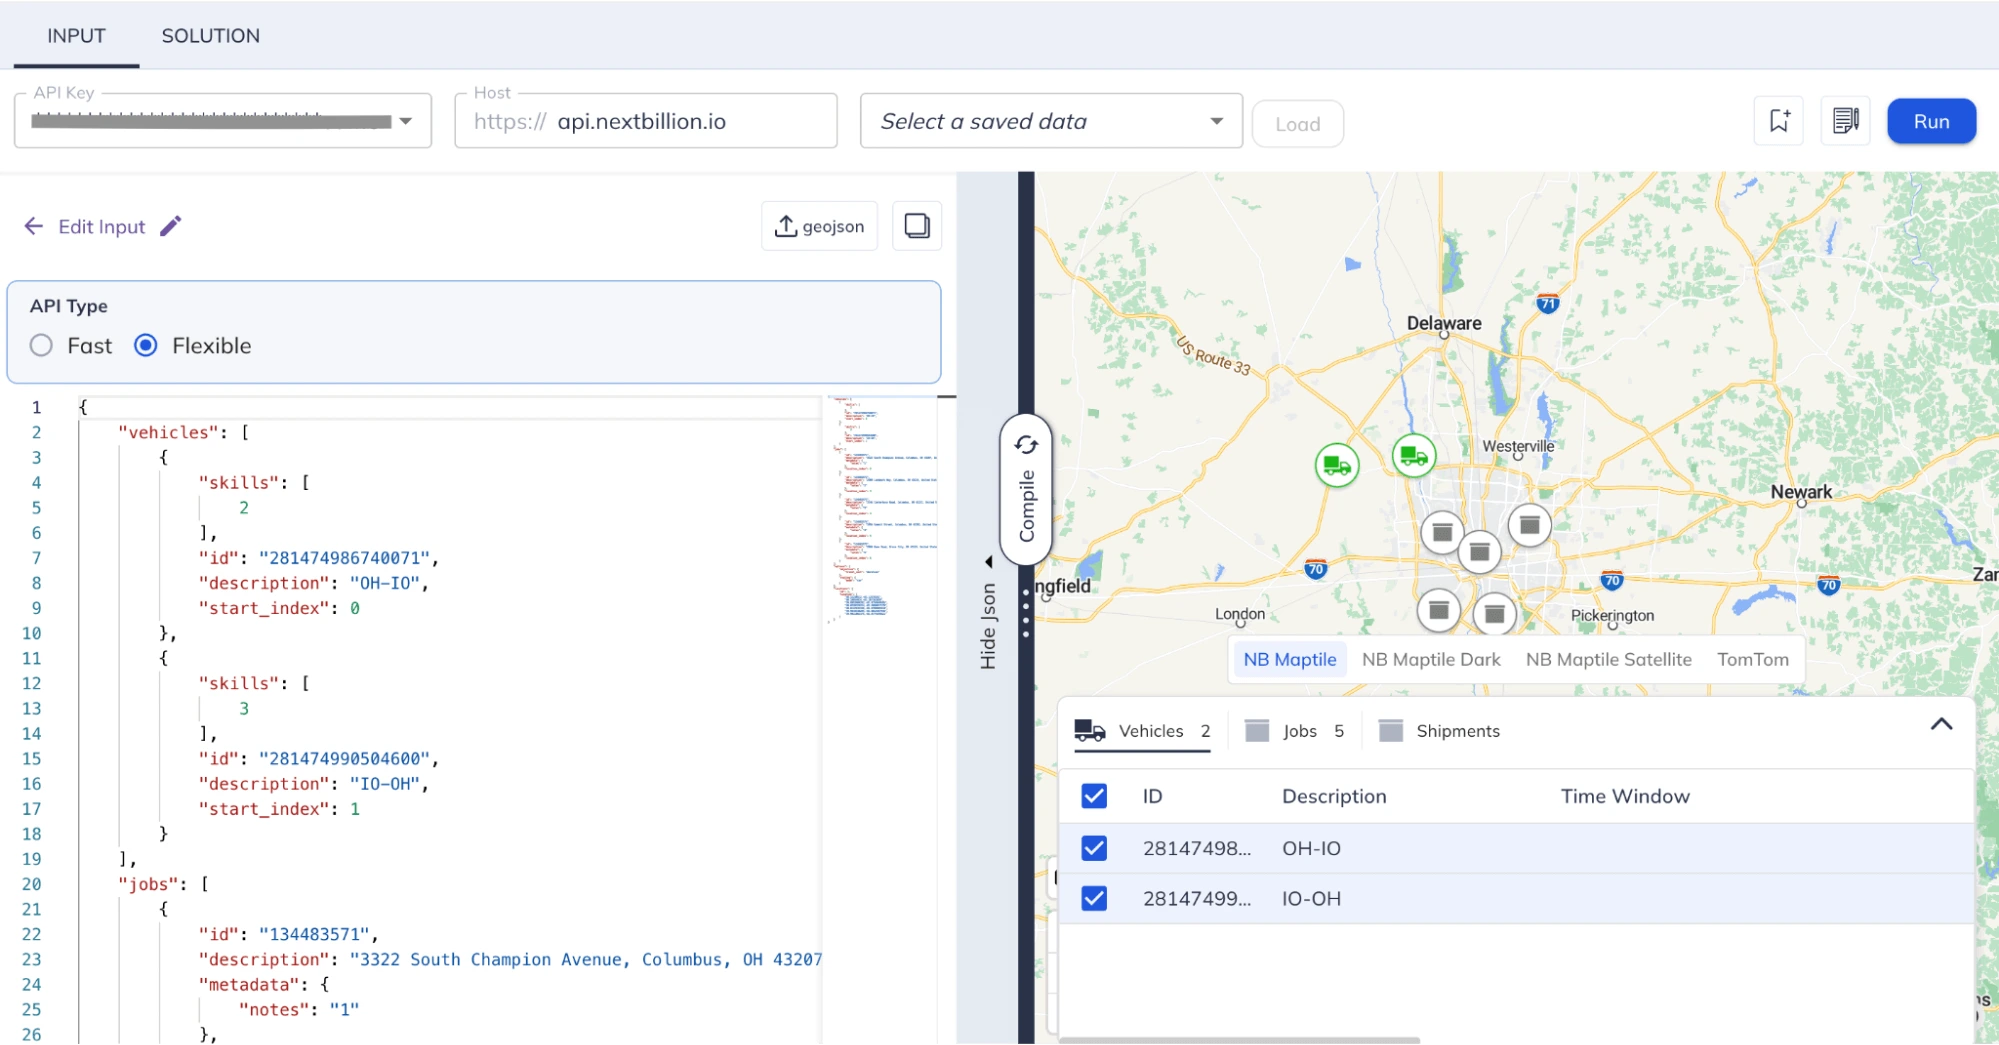This screenshot has height=1045, width=1999.
Task: Select the middle job marker near I-70
Action: (1480, 552)
